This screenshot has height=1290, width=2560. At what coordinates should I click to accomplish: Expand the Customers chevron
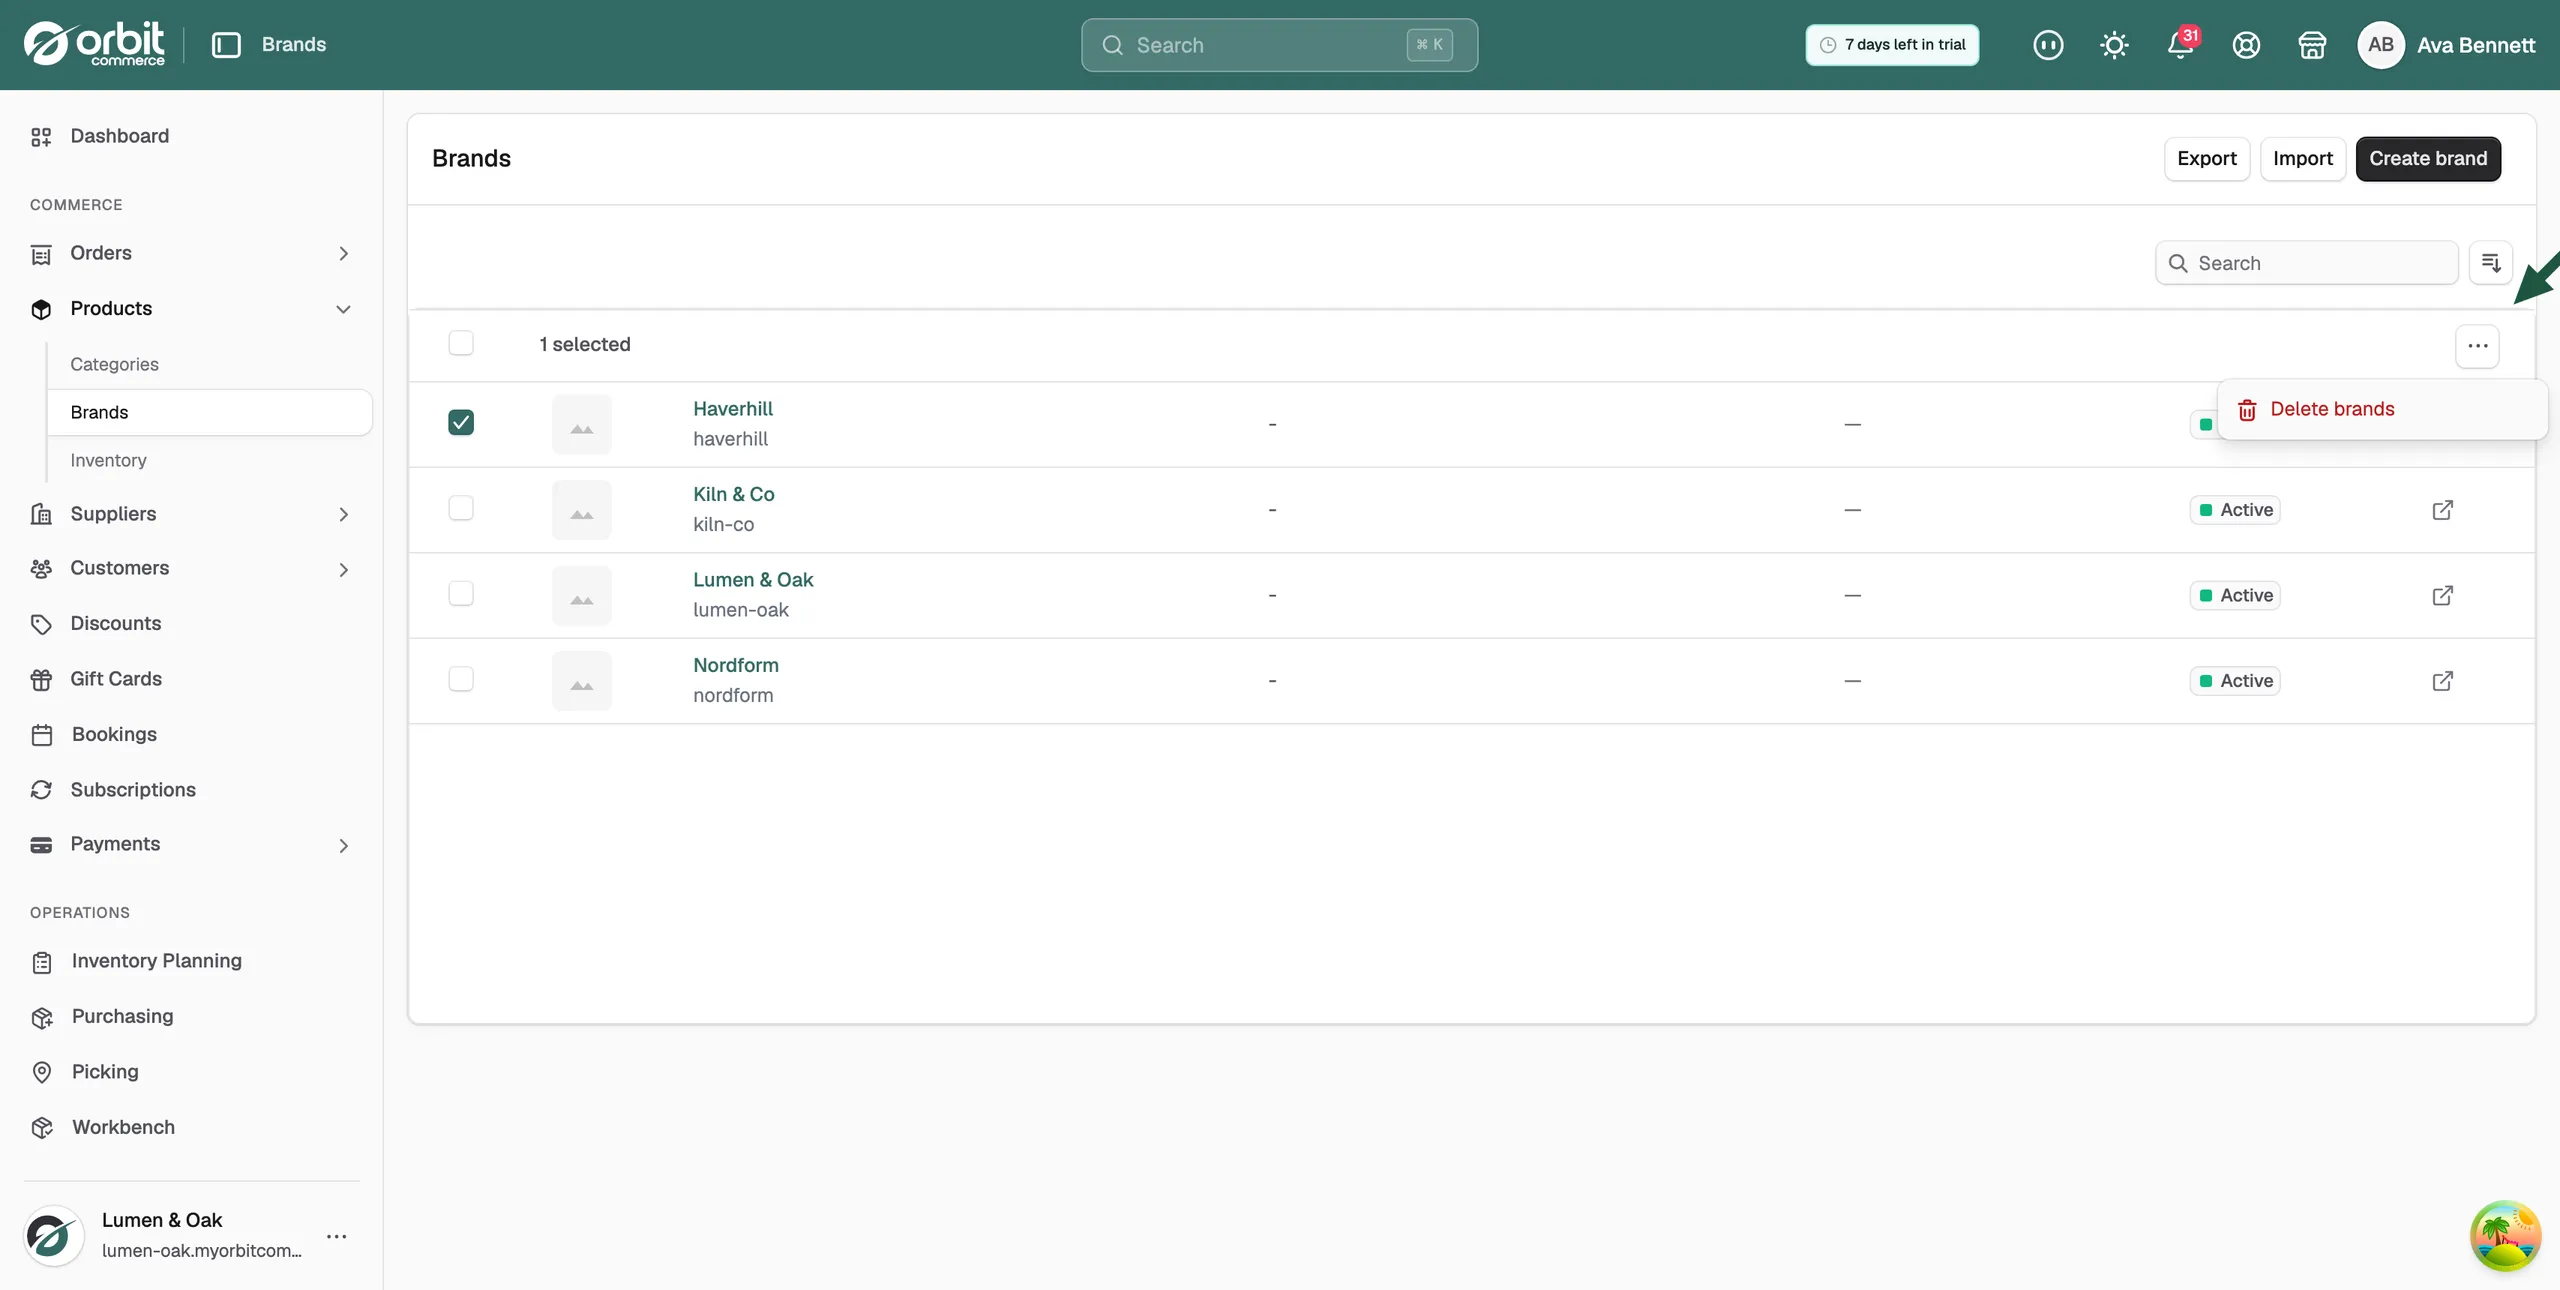tap(343, 569)
